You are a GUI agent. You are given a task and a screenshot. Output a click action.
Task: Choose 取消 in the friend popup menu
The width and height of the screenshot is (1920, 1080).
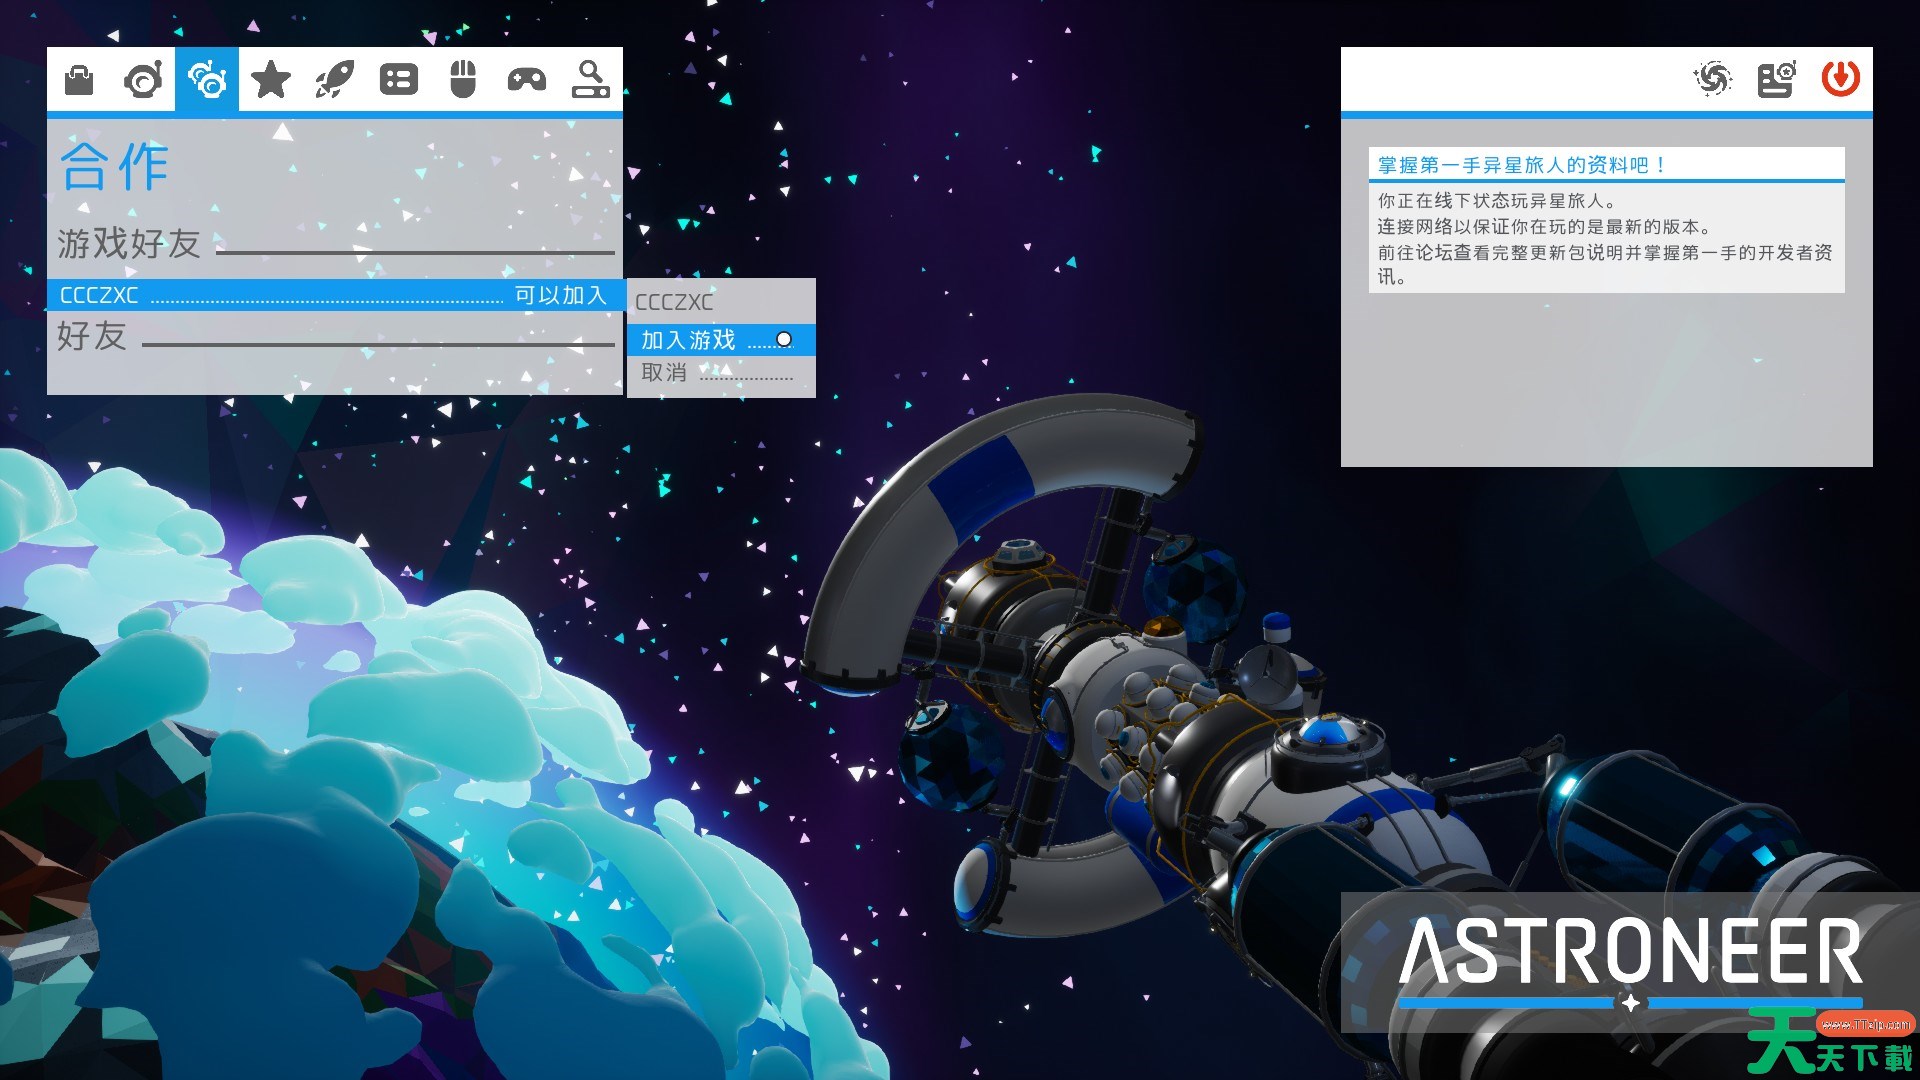(664, 373)
